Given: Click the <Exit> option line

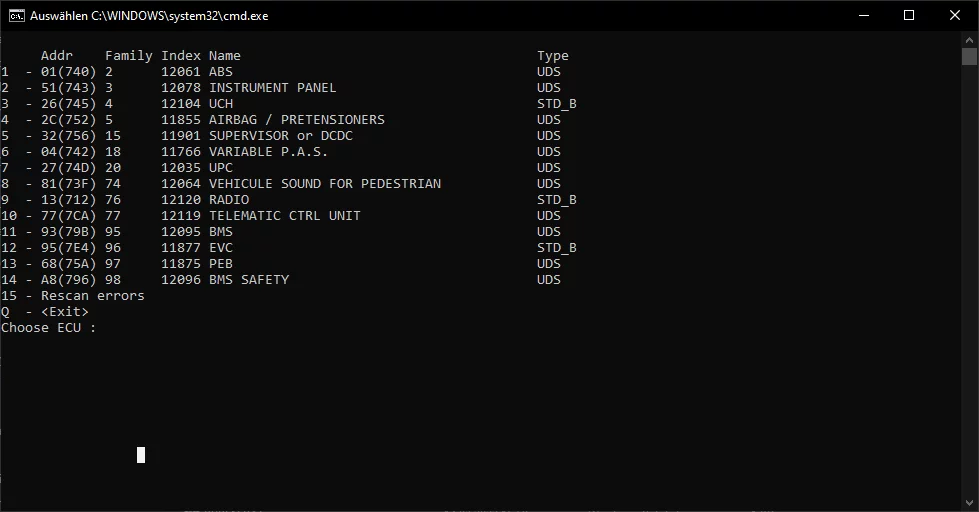Looking at the screenshot, I should tap(64, 312).
